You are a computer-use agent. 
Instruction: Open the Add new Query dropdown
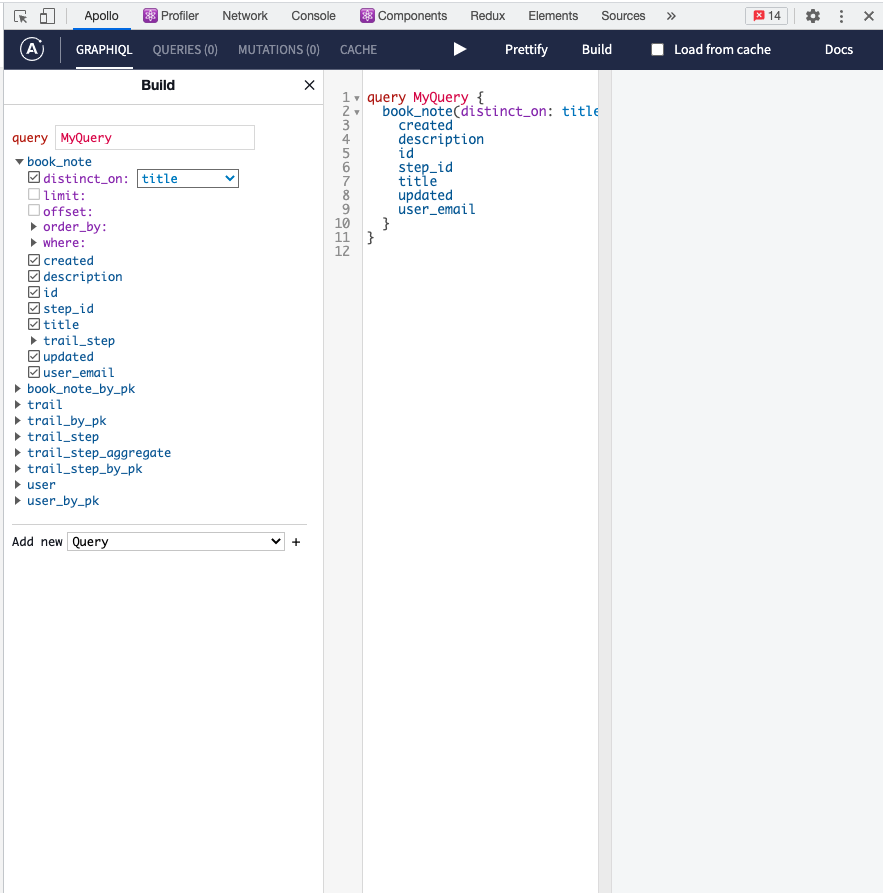176,542
